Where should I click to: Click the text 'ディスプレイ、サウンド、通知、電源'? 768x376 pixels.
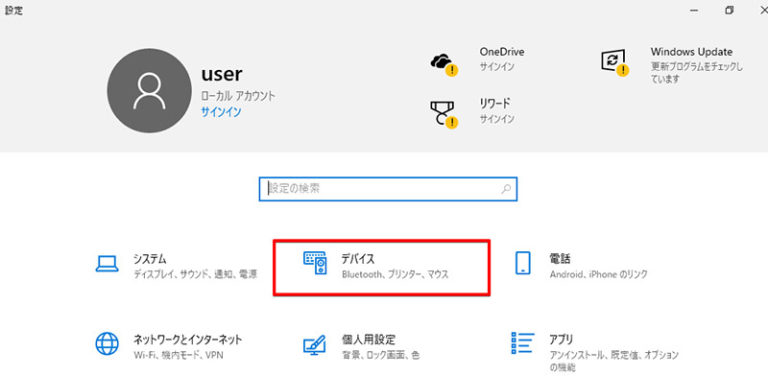click(195, 275)
